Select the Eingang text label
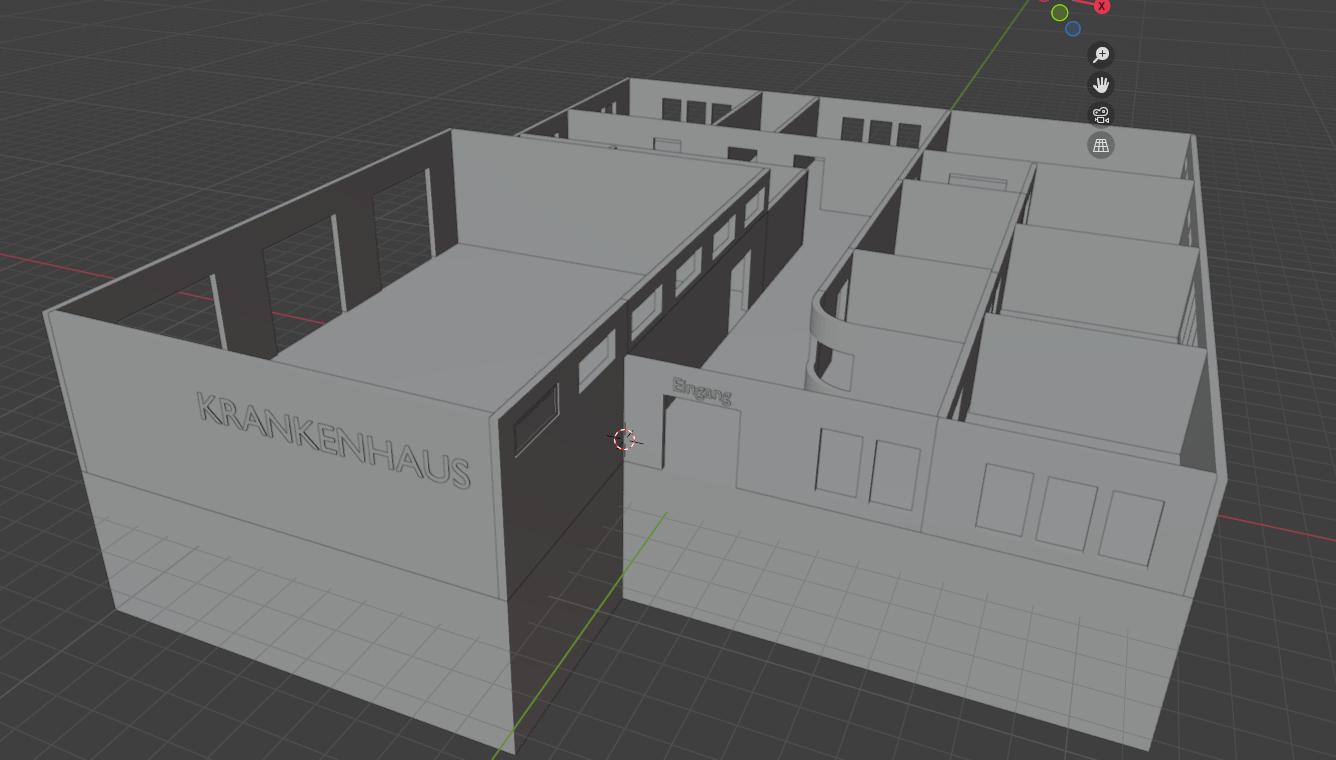 tap(702, 391)
